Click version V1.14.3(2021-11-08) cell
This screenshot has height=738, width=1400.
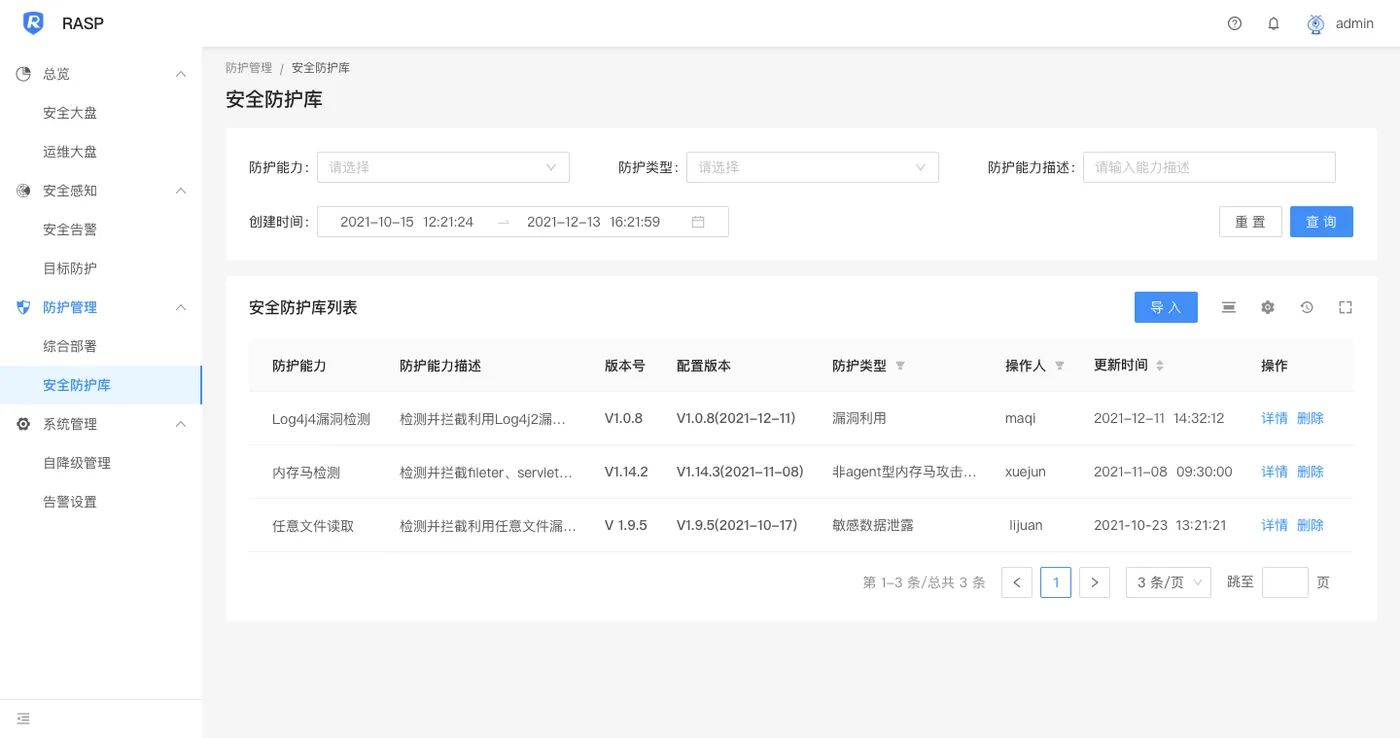(x=740, y=471)
